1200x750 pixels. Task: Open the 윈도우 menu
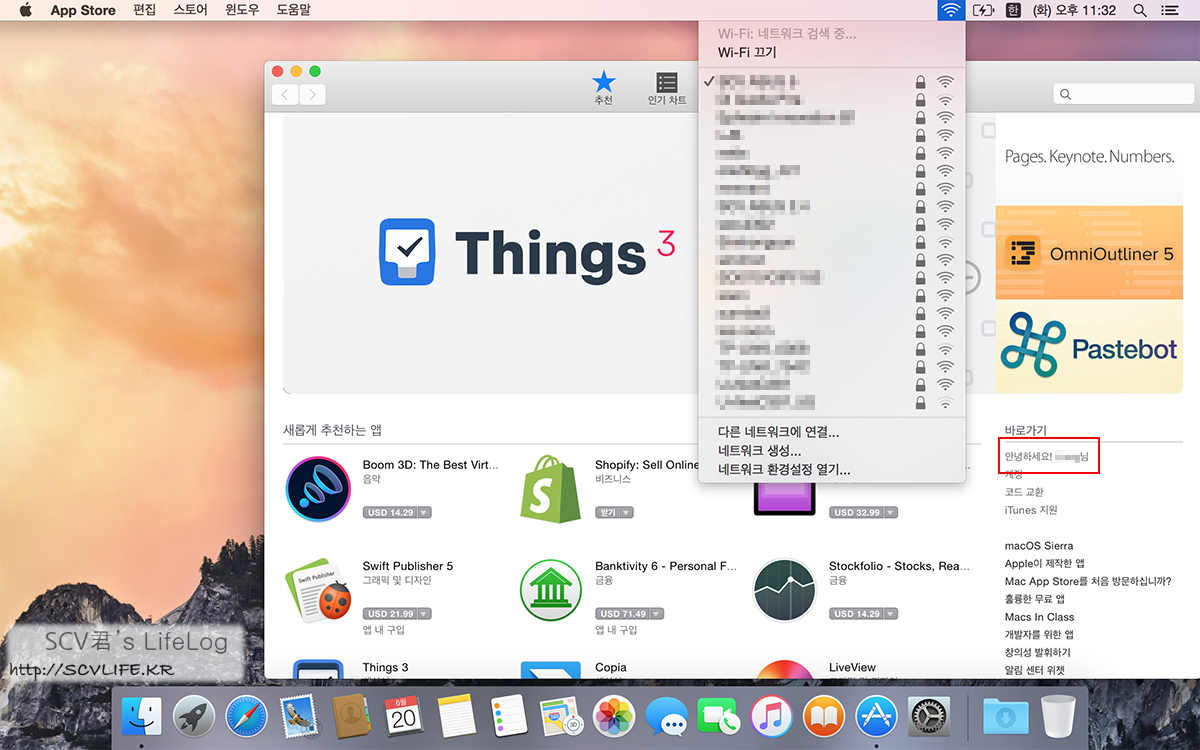(x=241, y=10)
